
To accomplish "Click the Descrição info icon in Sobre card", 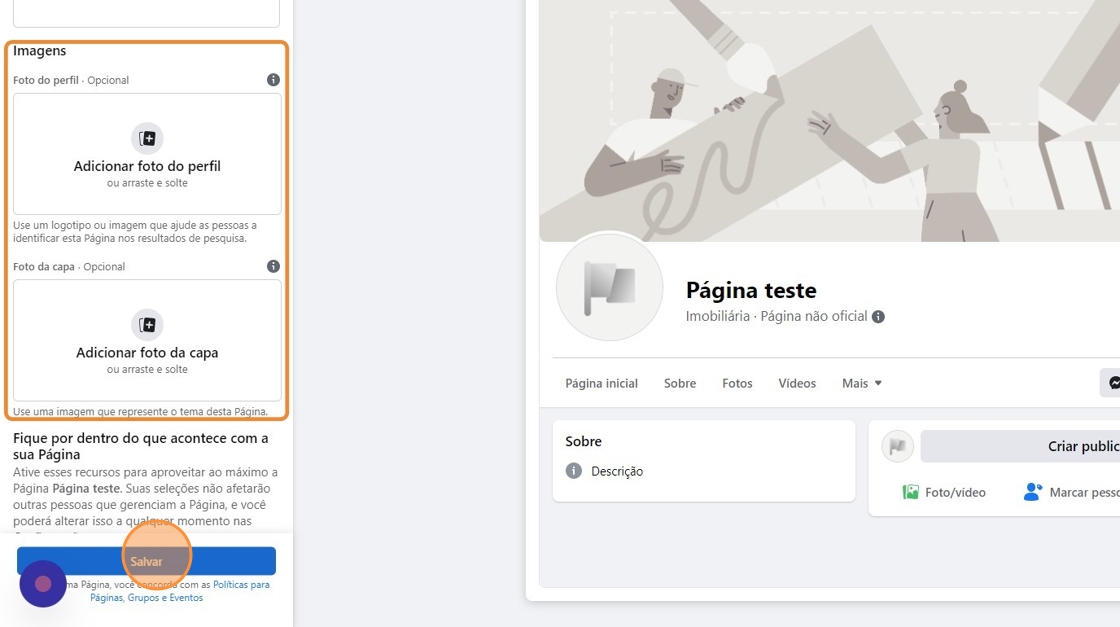I will [x=574, y=471].
